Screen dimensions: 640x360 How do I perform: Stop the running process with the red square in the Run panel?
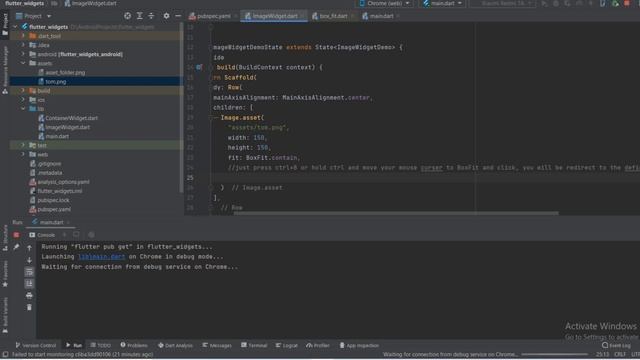pos(16,235)
